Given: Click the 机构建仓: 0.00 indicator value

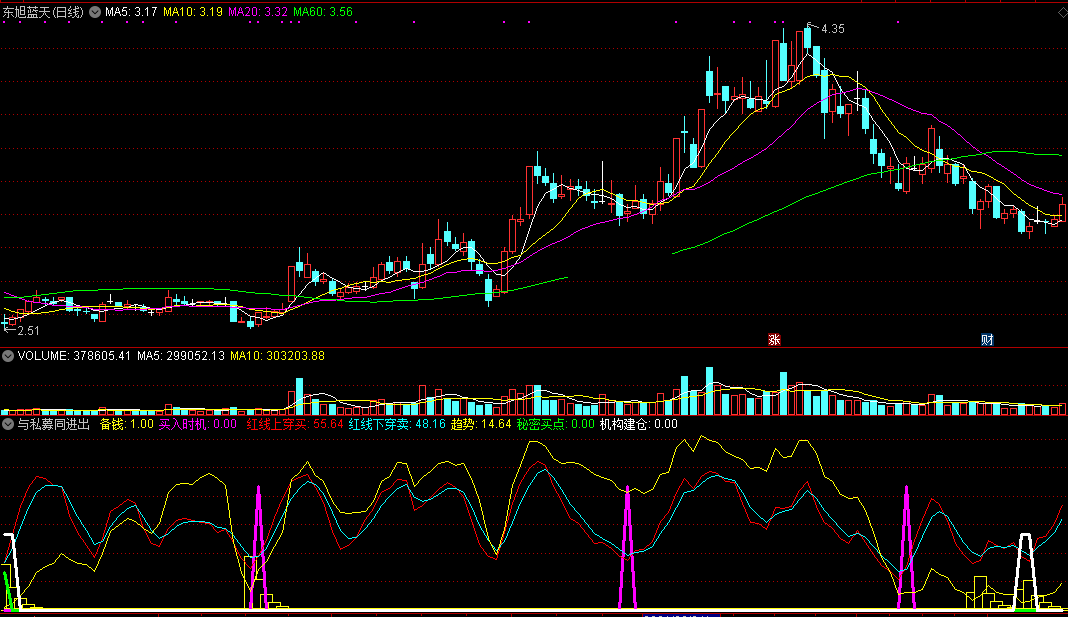Looking at the screenshot, I should [x=638, y=424].
